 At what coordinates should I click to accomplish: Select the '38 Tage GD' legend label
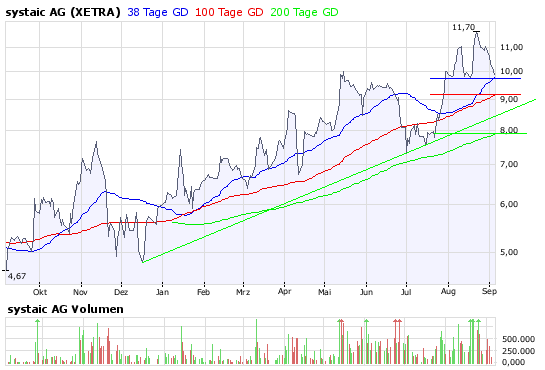point(158,13)
